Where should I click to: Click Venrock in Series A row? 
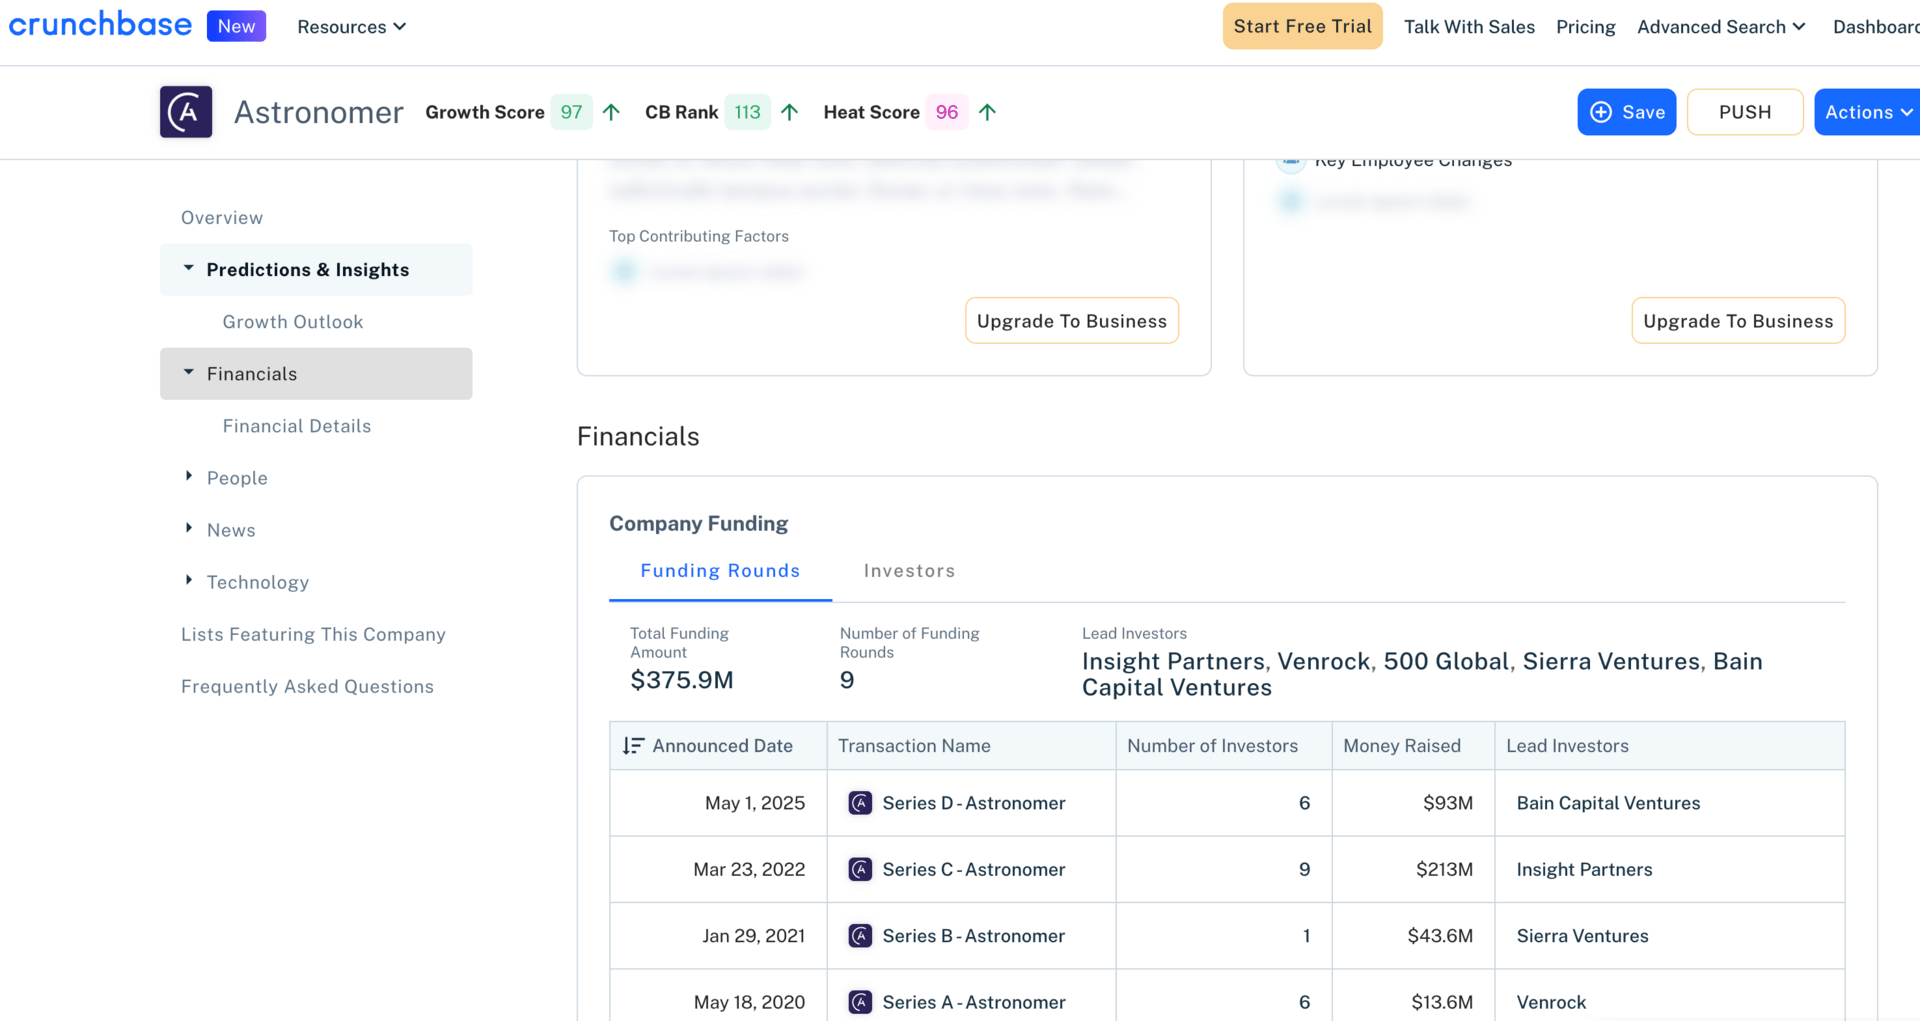pos(1551,1002)
